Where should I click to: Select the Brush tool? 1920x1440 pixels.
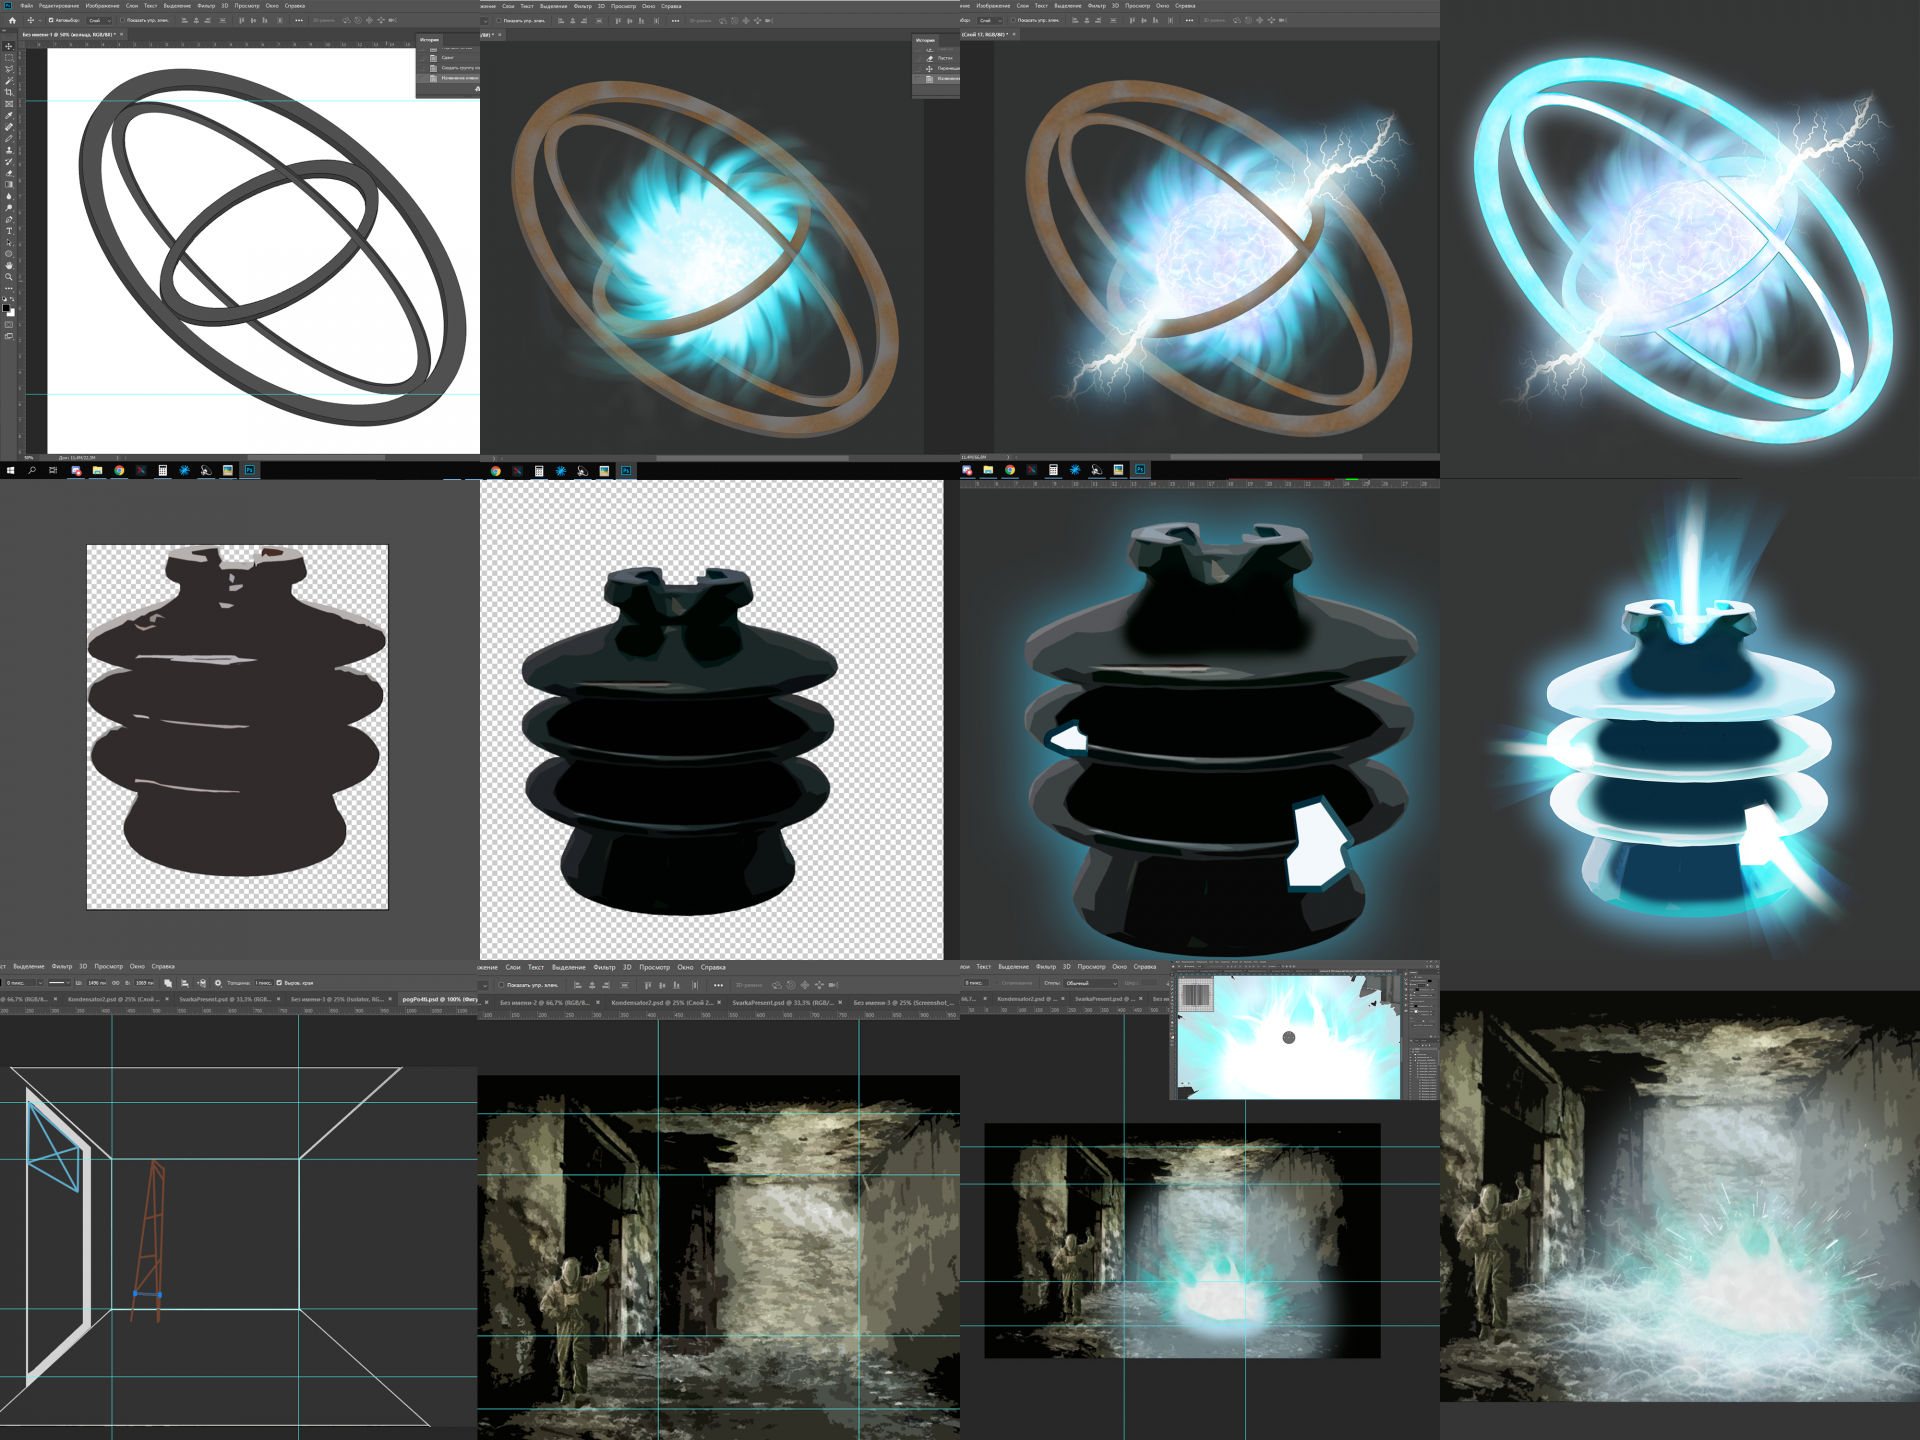[8, 139]
